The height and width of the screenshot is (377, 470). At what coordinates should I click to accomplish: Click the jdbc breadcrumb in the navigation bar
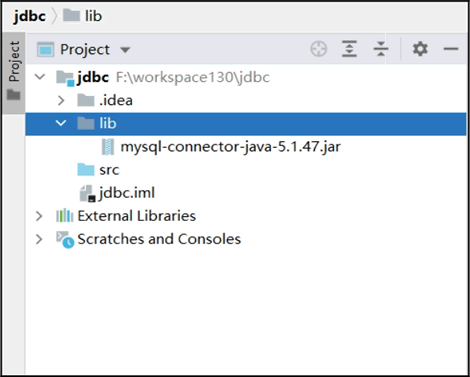pyautogui.click(x=29, y=16)
